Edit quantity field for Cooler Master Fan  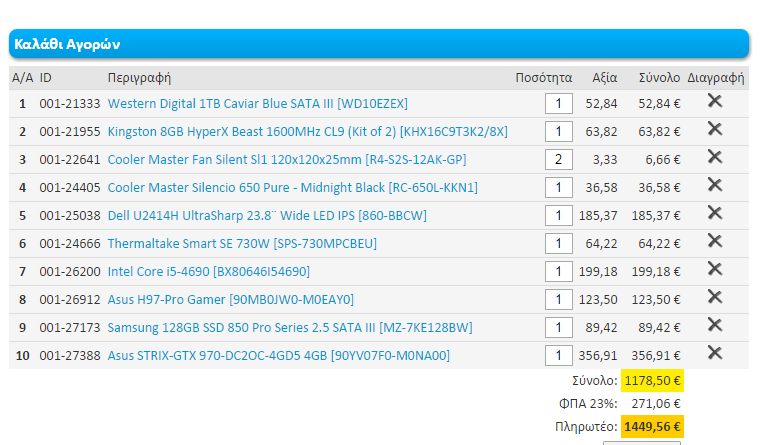(559, 160)
